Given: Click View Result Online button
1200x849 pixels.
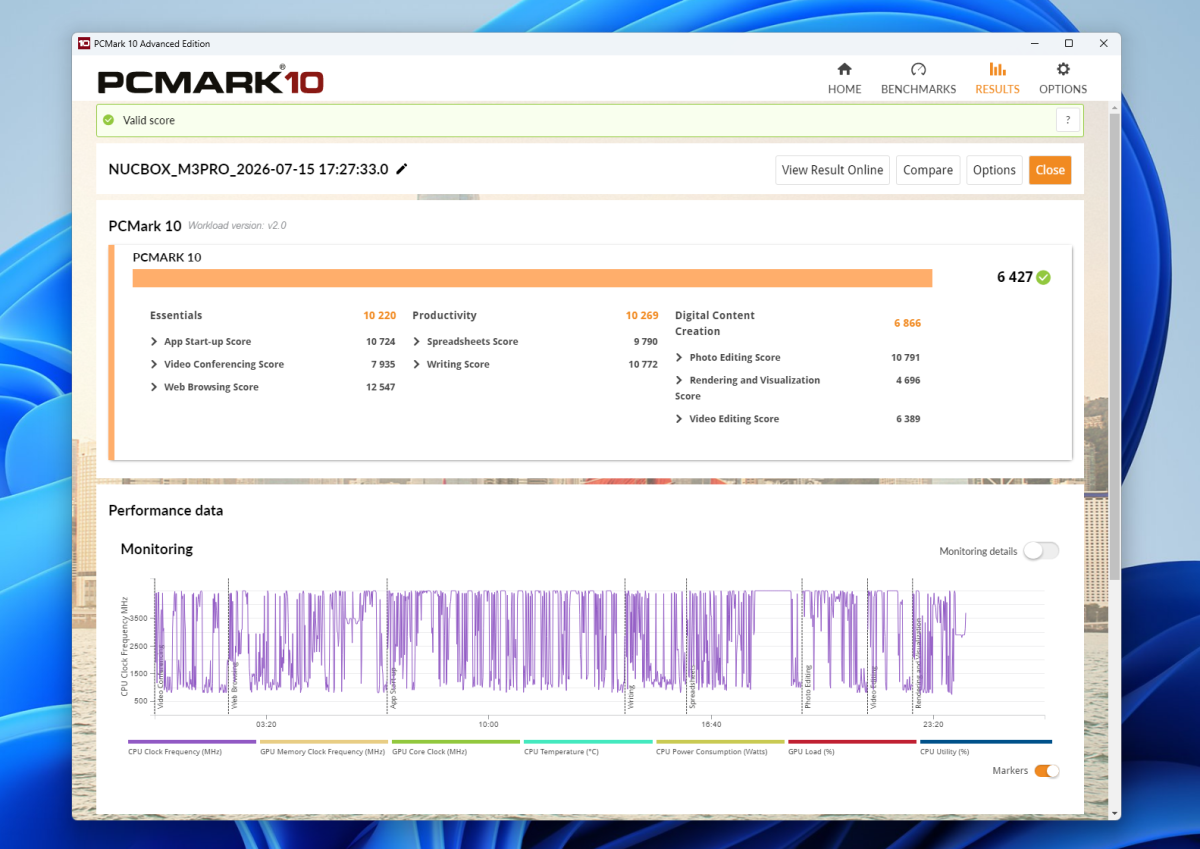Looking at the screenshot, I should click(x=832, y=170).
